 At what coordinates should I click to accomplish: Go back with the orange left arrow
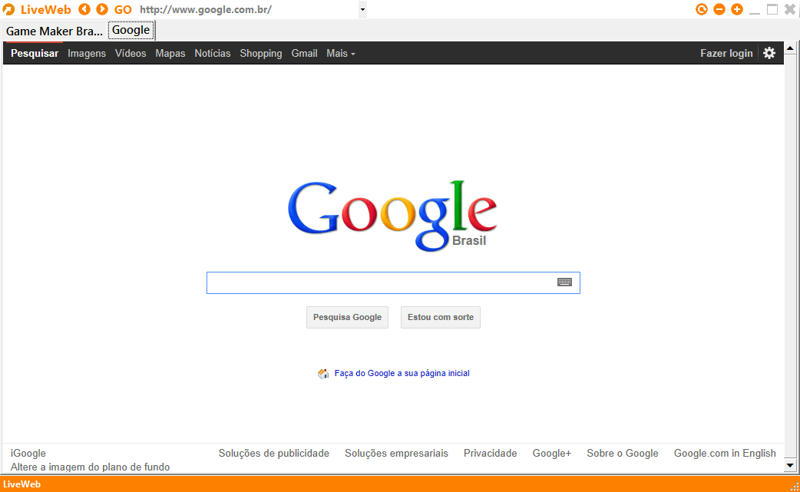pyautogui.click(x=85, y=9)
